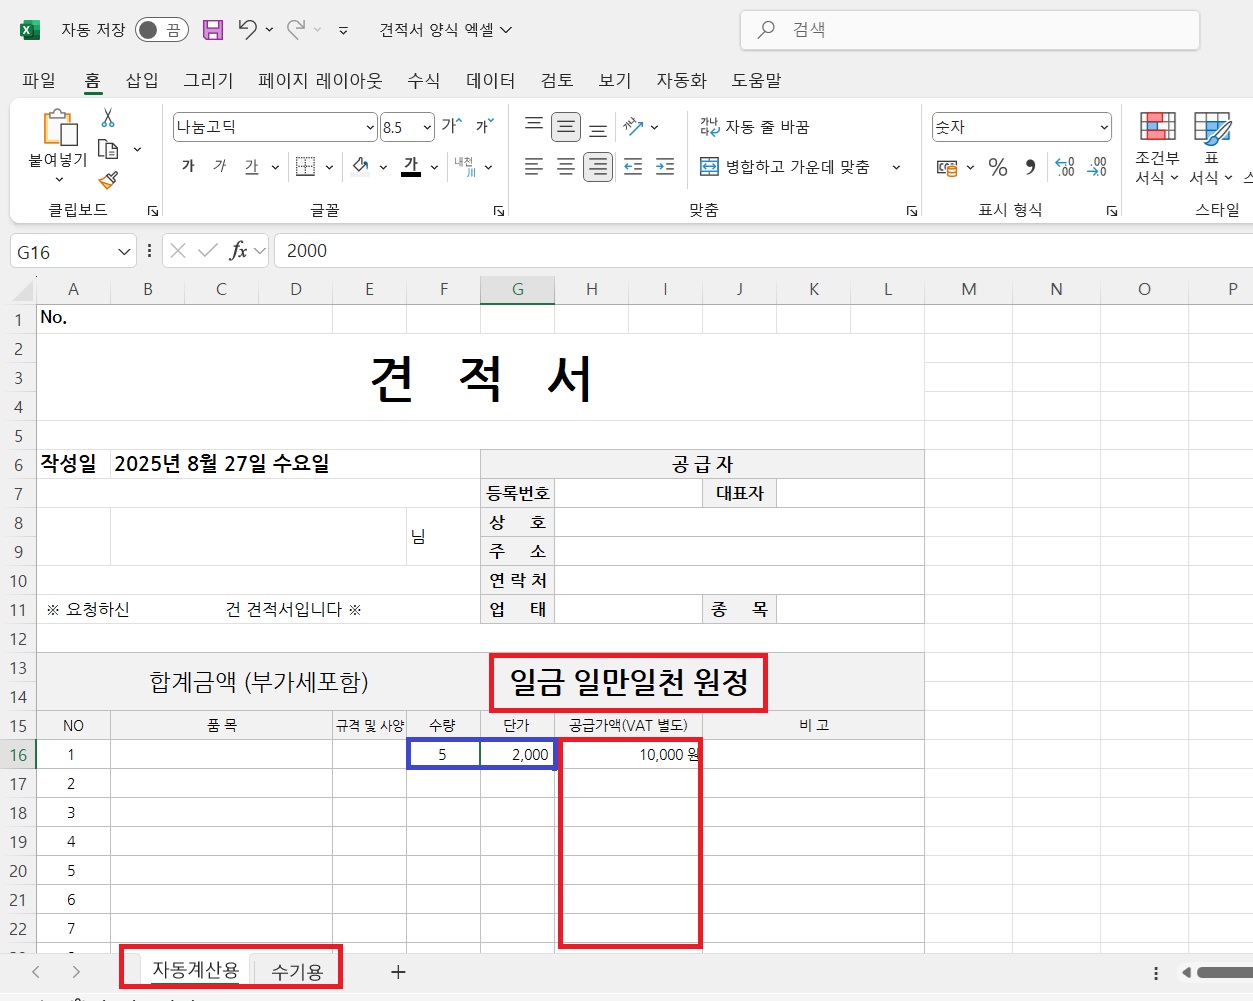Toggle right alignment of text
The image size is (1253, 1001).
(598, 167)
